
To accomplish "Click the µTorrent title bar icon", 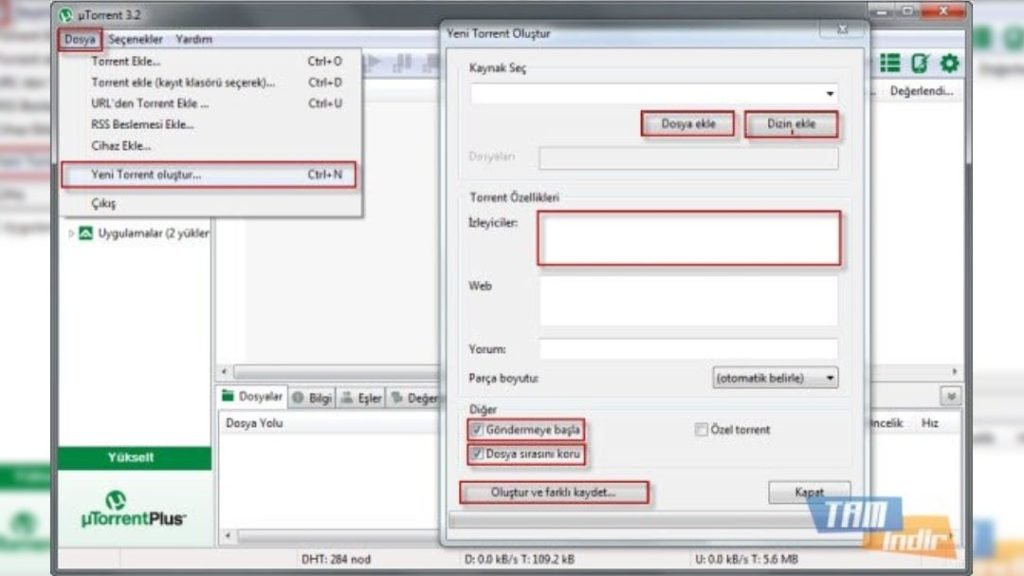I will click(x=65, y=14).
